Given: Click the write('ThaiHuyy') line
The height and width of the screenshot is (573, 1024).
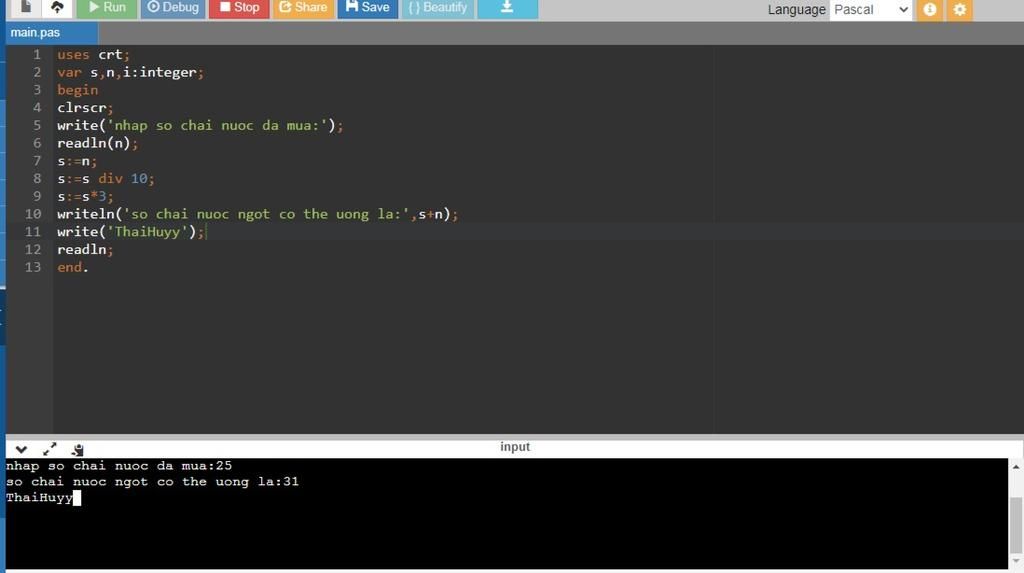Looking at the screenshot, I should pos(131,231).
